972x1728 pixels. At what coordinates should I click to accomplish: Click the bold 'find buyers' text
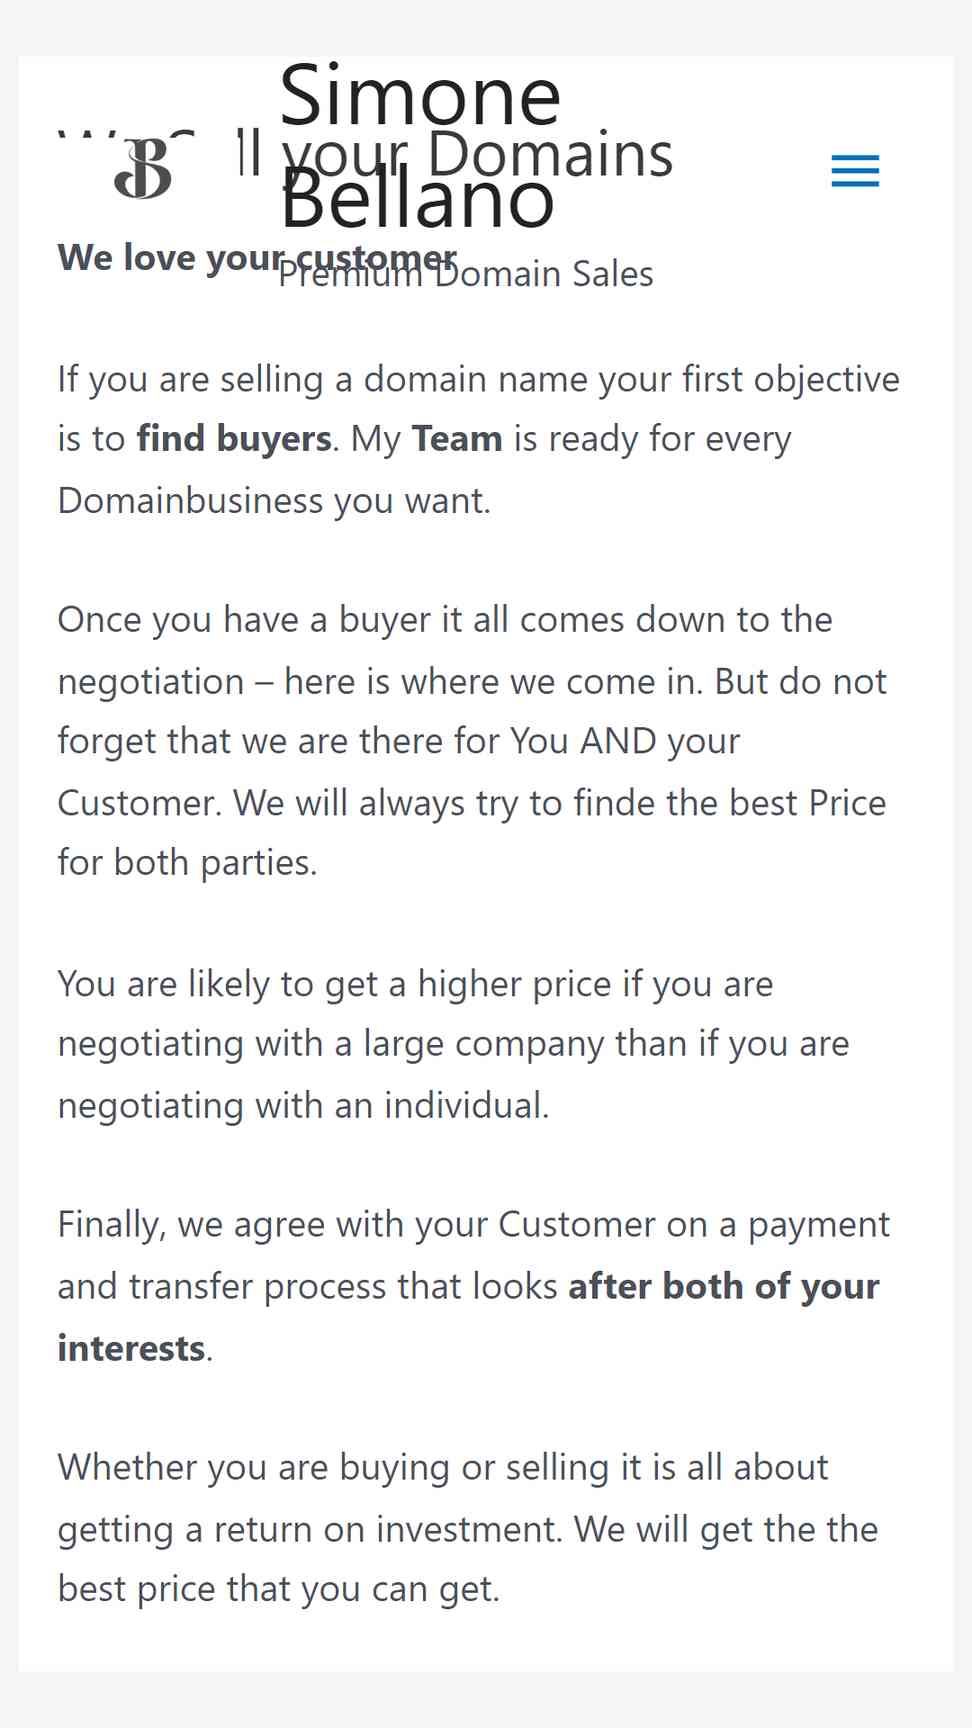(234, 439)
